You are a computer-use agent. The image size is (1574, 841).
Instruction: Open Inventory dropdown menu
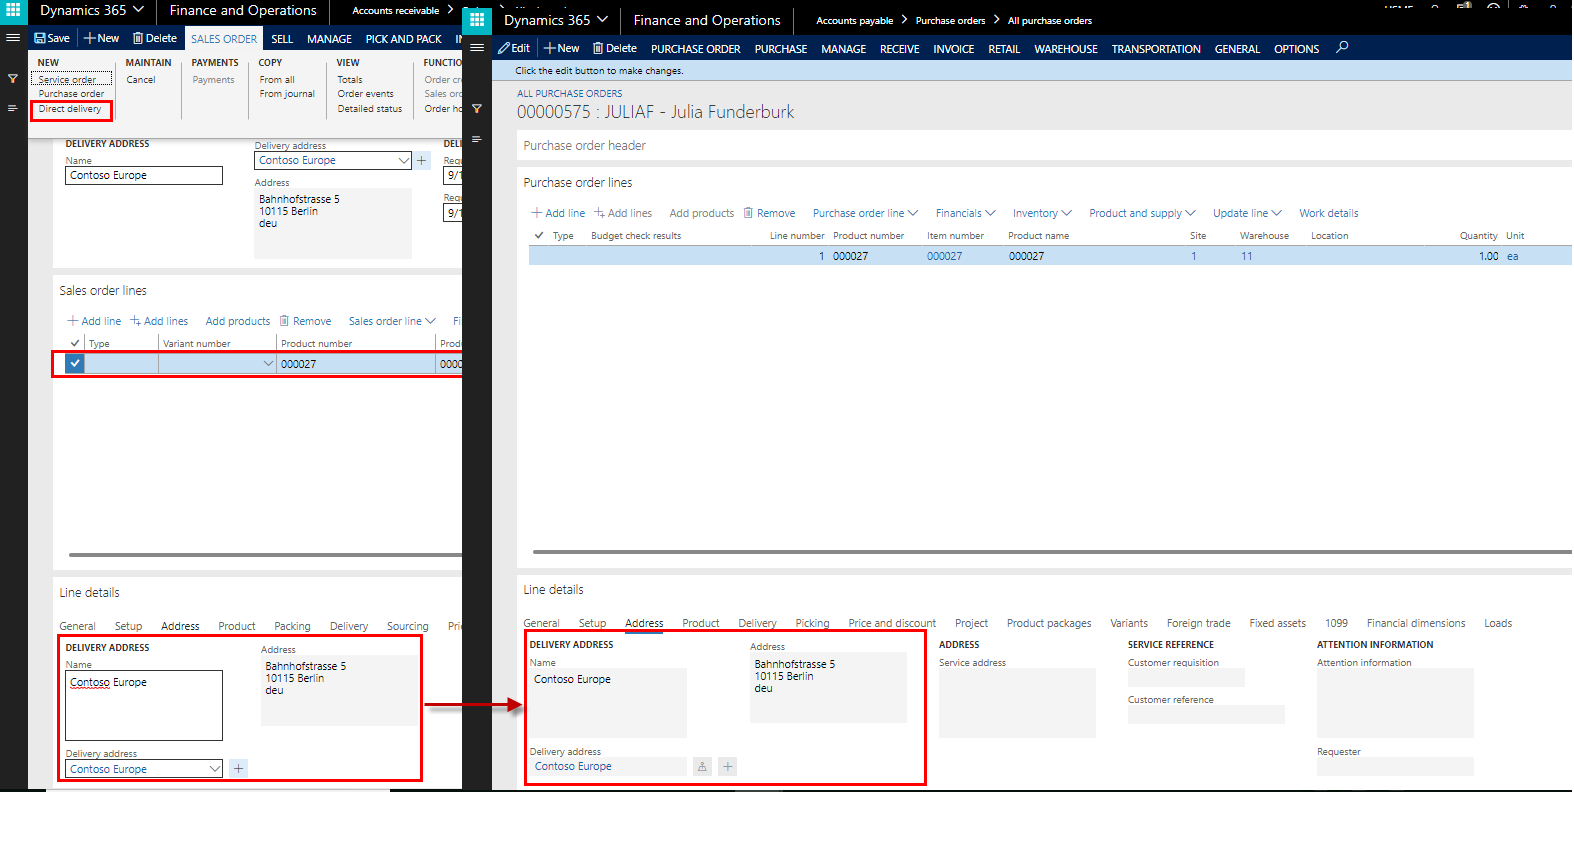(1042, 213)
